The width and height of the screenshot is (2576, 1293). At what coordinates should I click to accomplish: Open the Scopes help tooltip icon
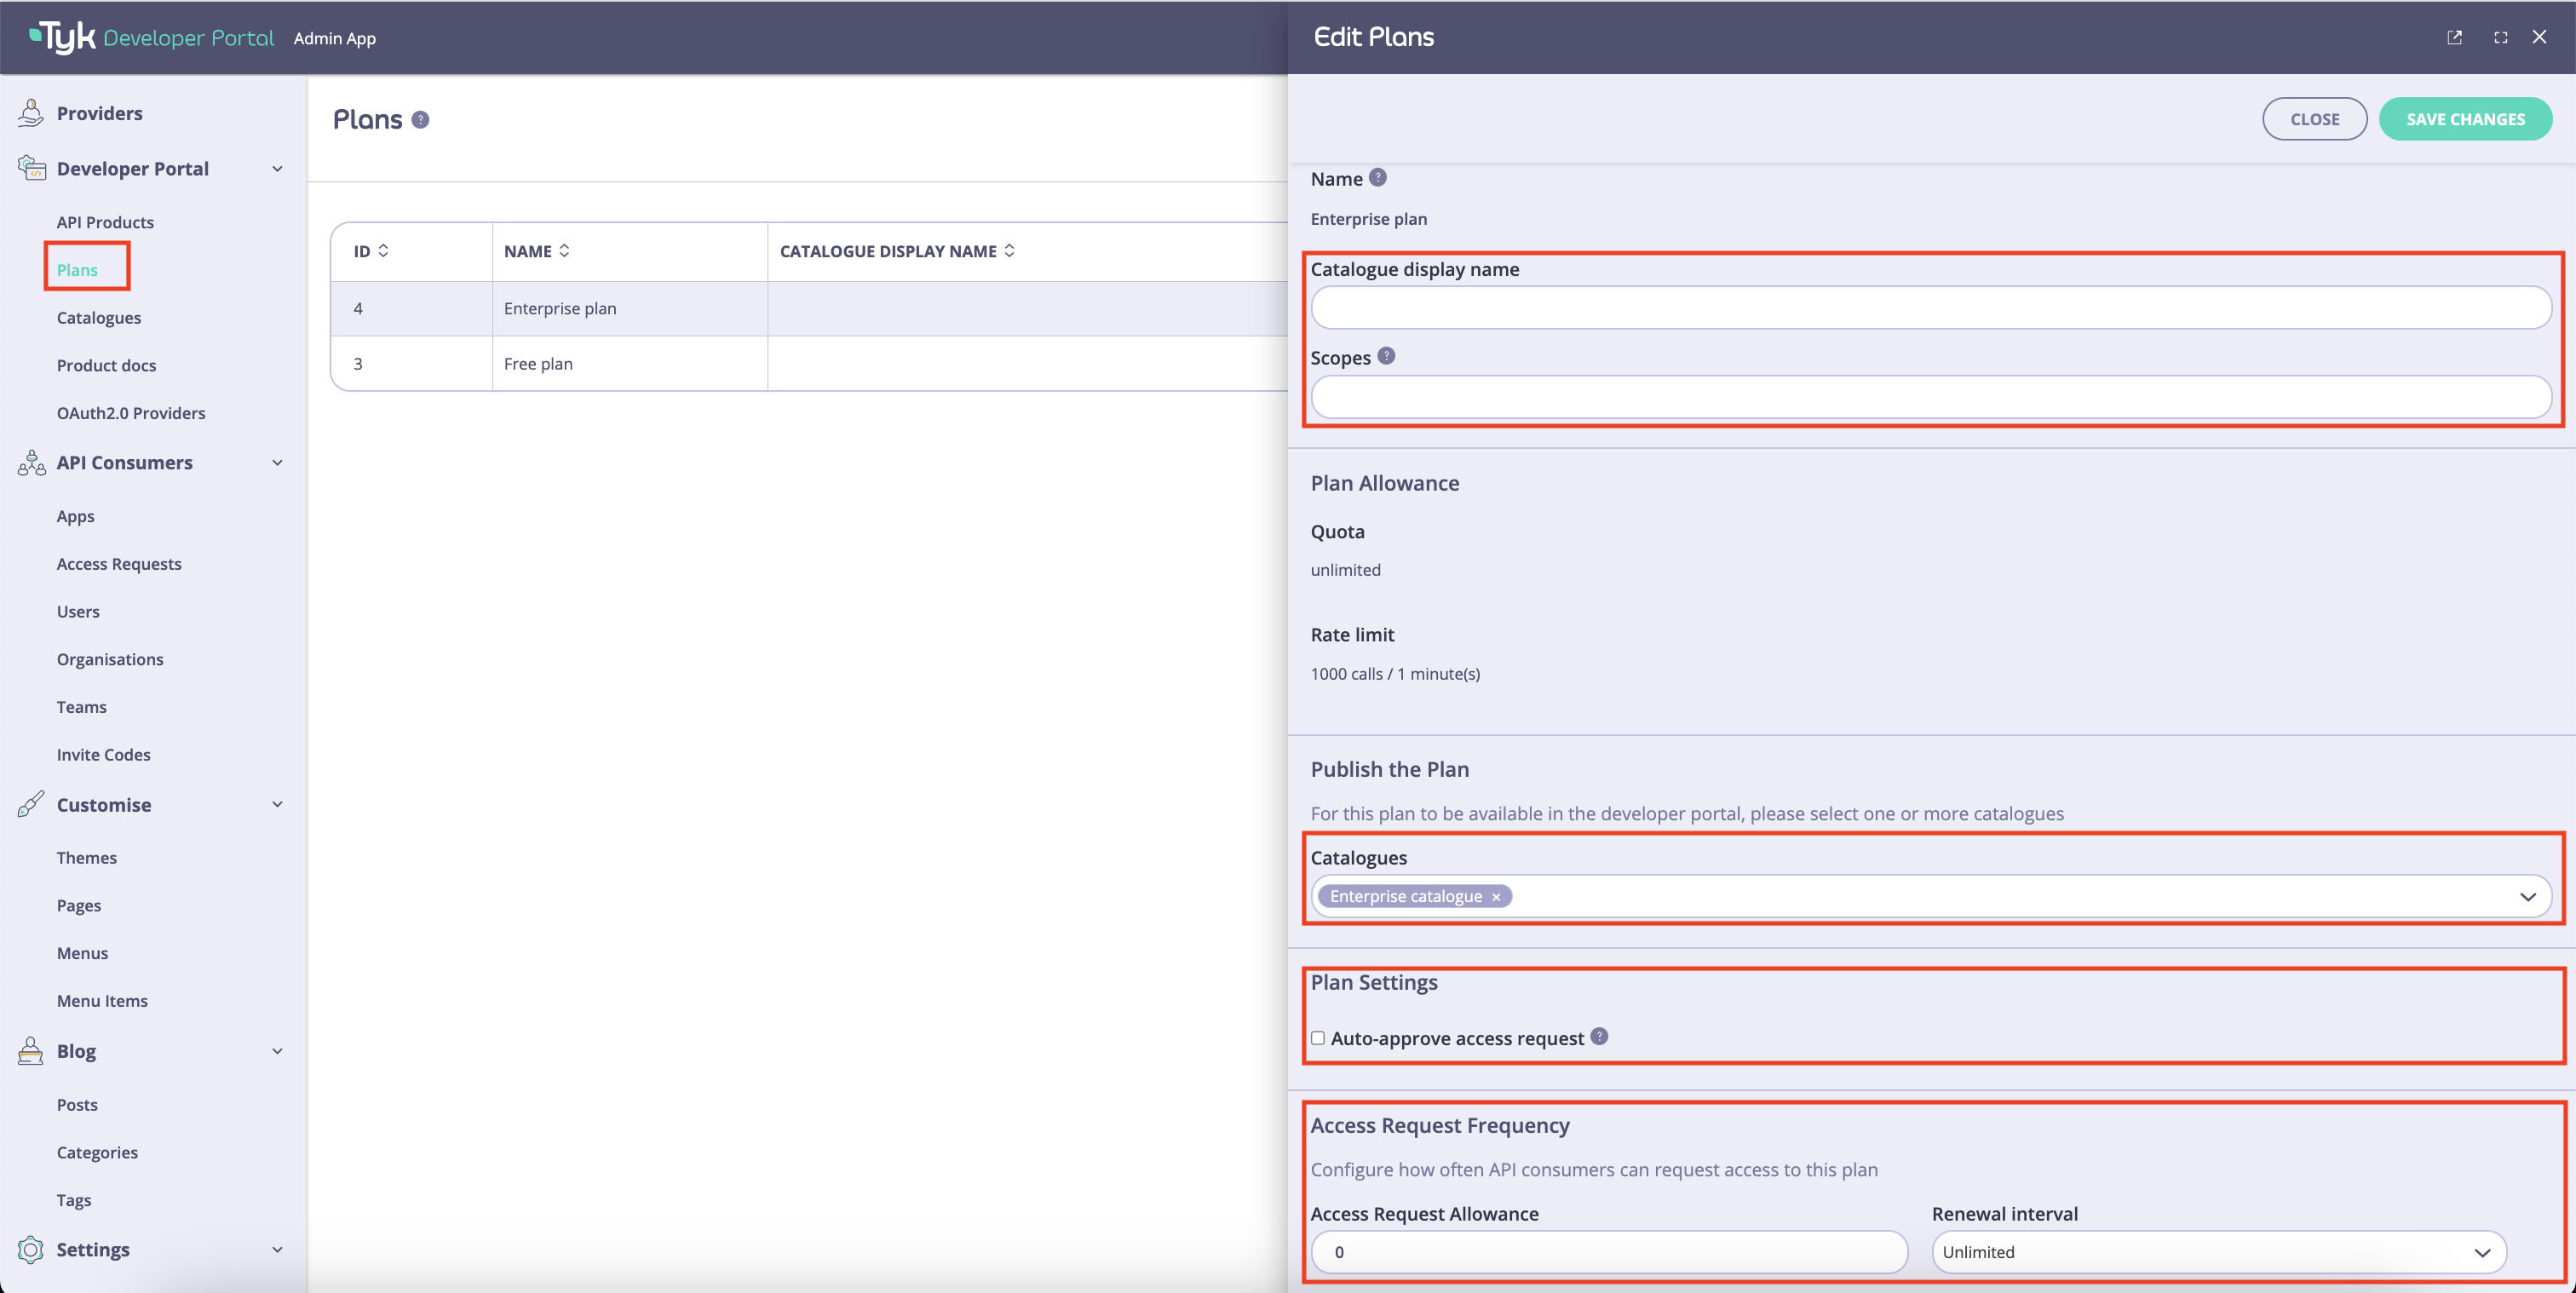click(x=1387, y=355)
